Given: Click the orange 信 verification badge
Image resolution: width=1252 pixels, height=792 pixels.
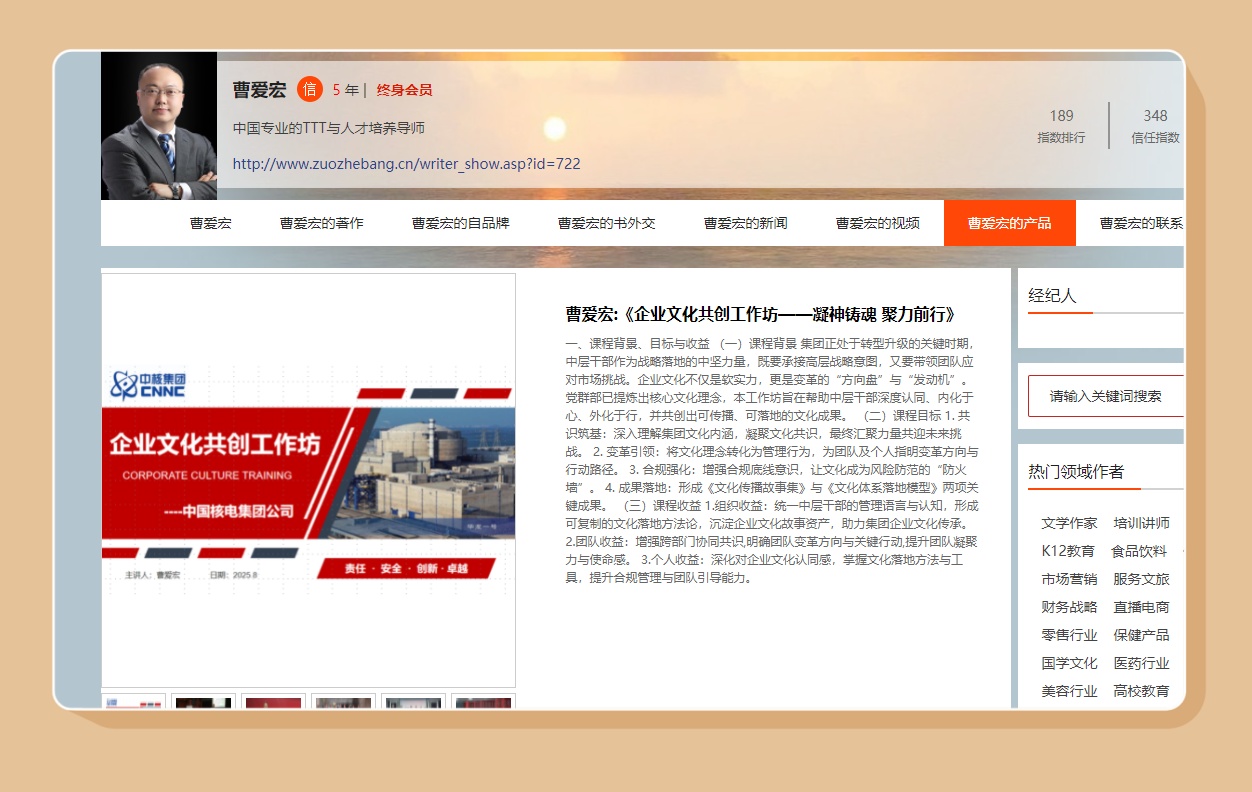Looking at the screenshot, I should 310,90.
